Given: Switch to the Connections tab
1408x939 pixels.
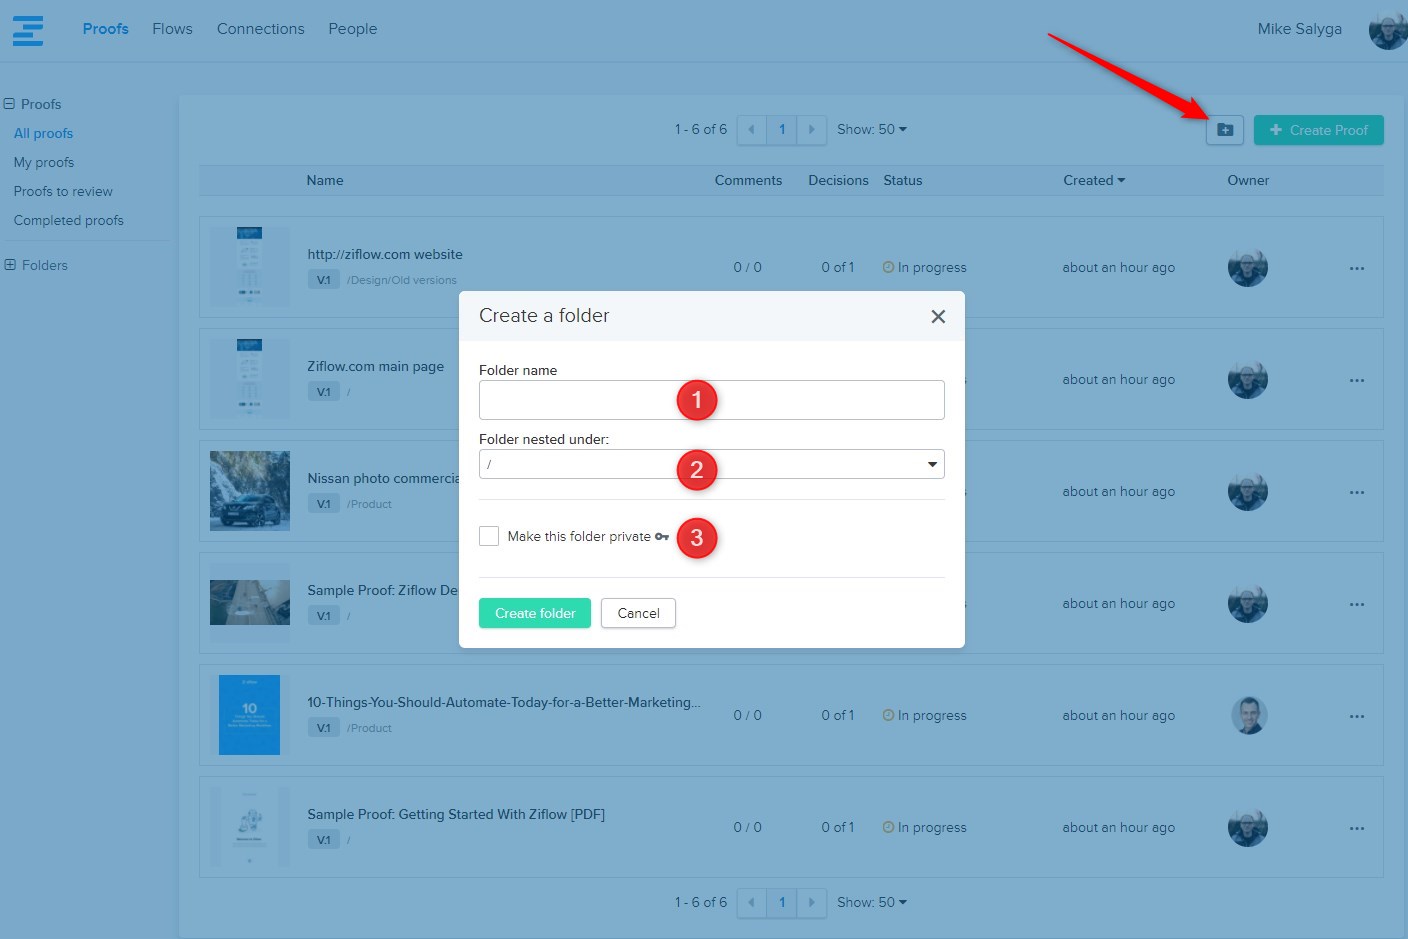Looking at the screenshot, I should point(260,29).
